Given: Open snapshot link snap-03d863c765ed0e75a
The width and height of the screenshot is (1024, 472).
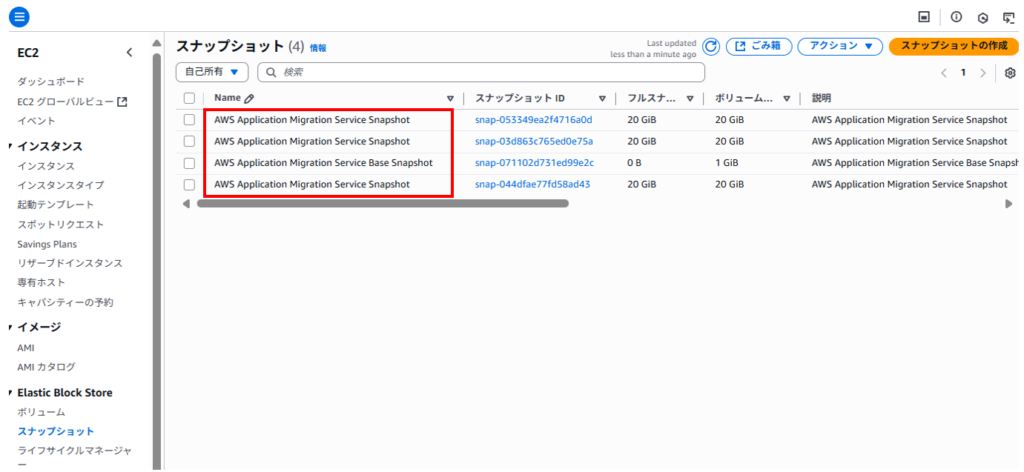Looking at the screenshot, I should 534,141.
